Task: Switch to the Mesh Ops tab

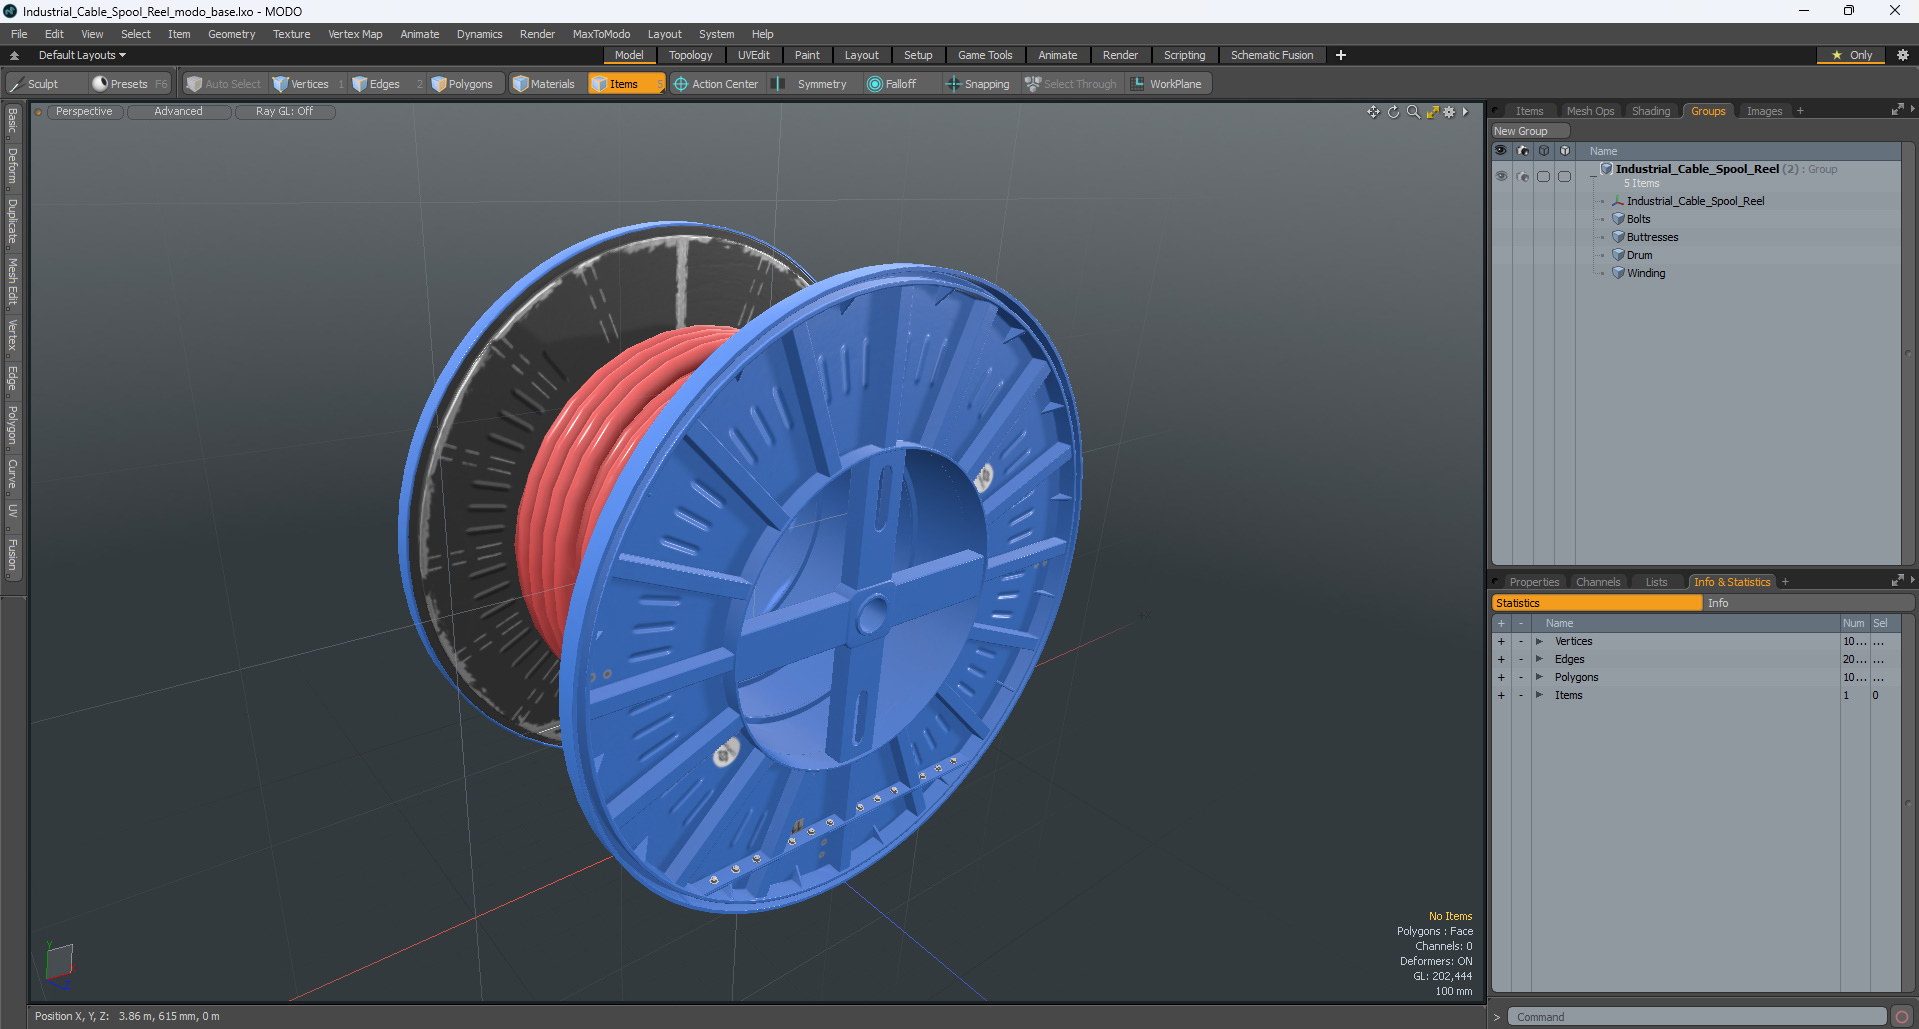Action: pyautogui.click(x=1590, y=111)
